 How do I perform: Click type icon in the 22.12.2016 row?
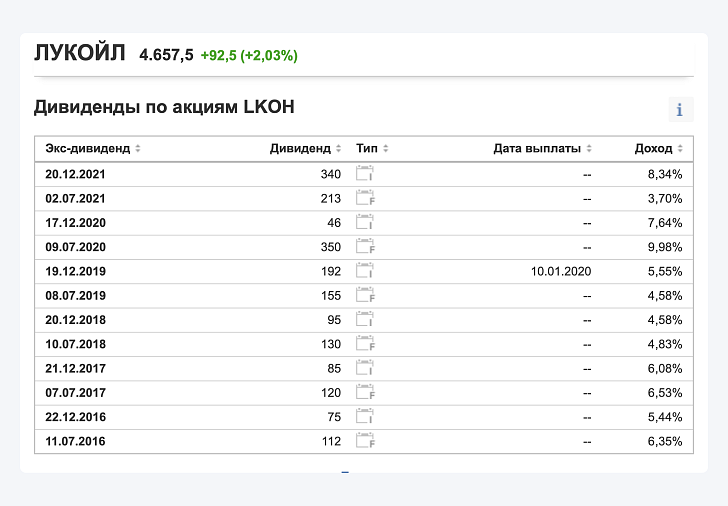point(365,416)
